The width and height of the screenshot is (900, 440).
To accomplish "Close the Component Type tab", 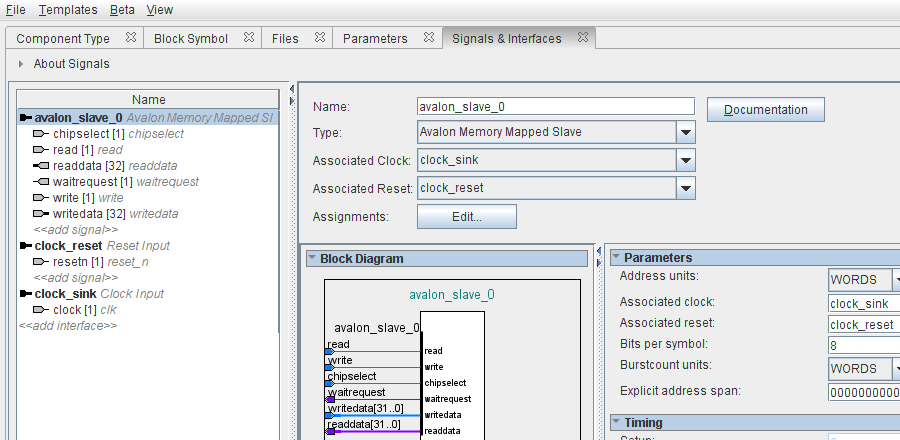I will pyautogui.click(x=131, y=37).
